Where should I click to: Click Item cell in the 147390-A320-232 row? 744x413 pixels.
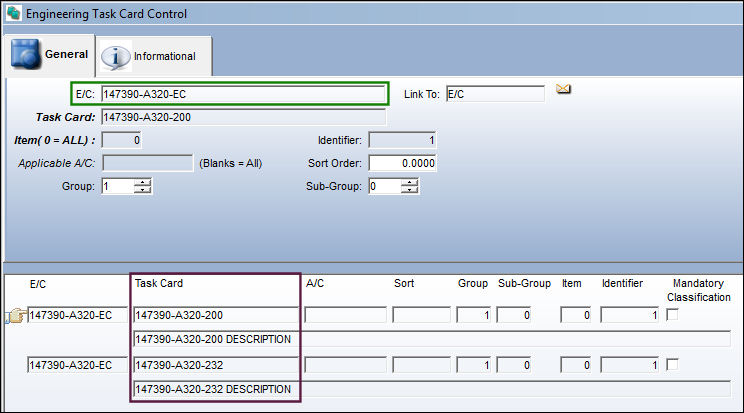(x=576, y=365)
